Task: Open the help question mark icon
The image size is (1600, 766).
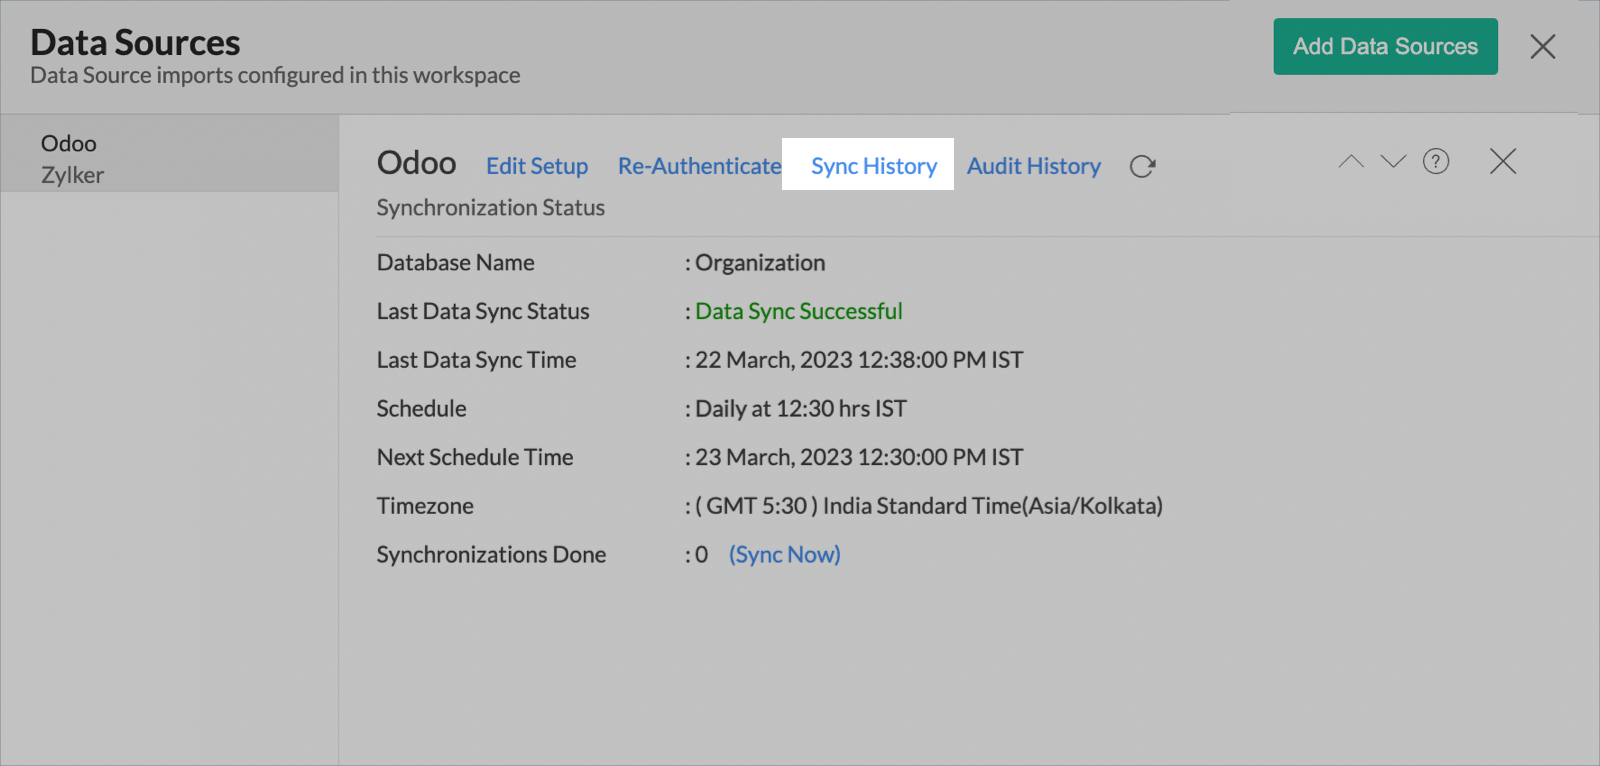Action: tap(1435, 162)
